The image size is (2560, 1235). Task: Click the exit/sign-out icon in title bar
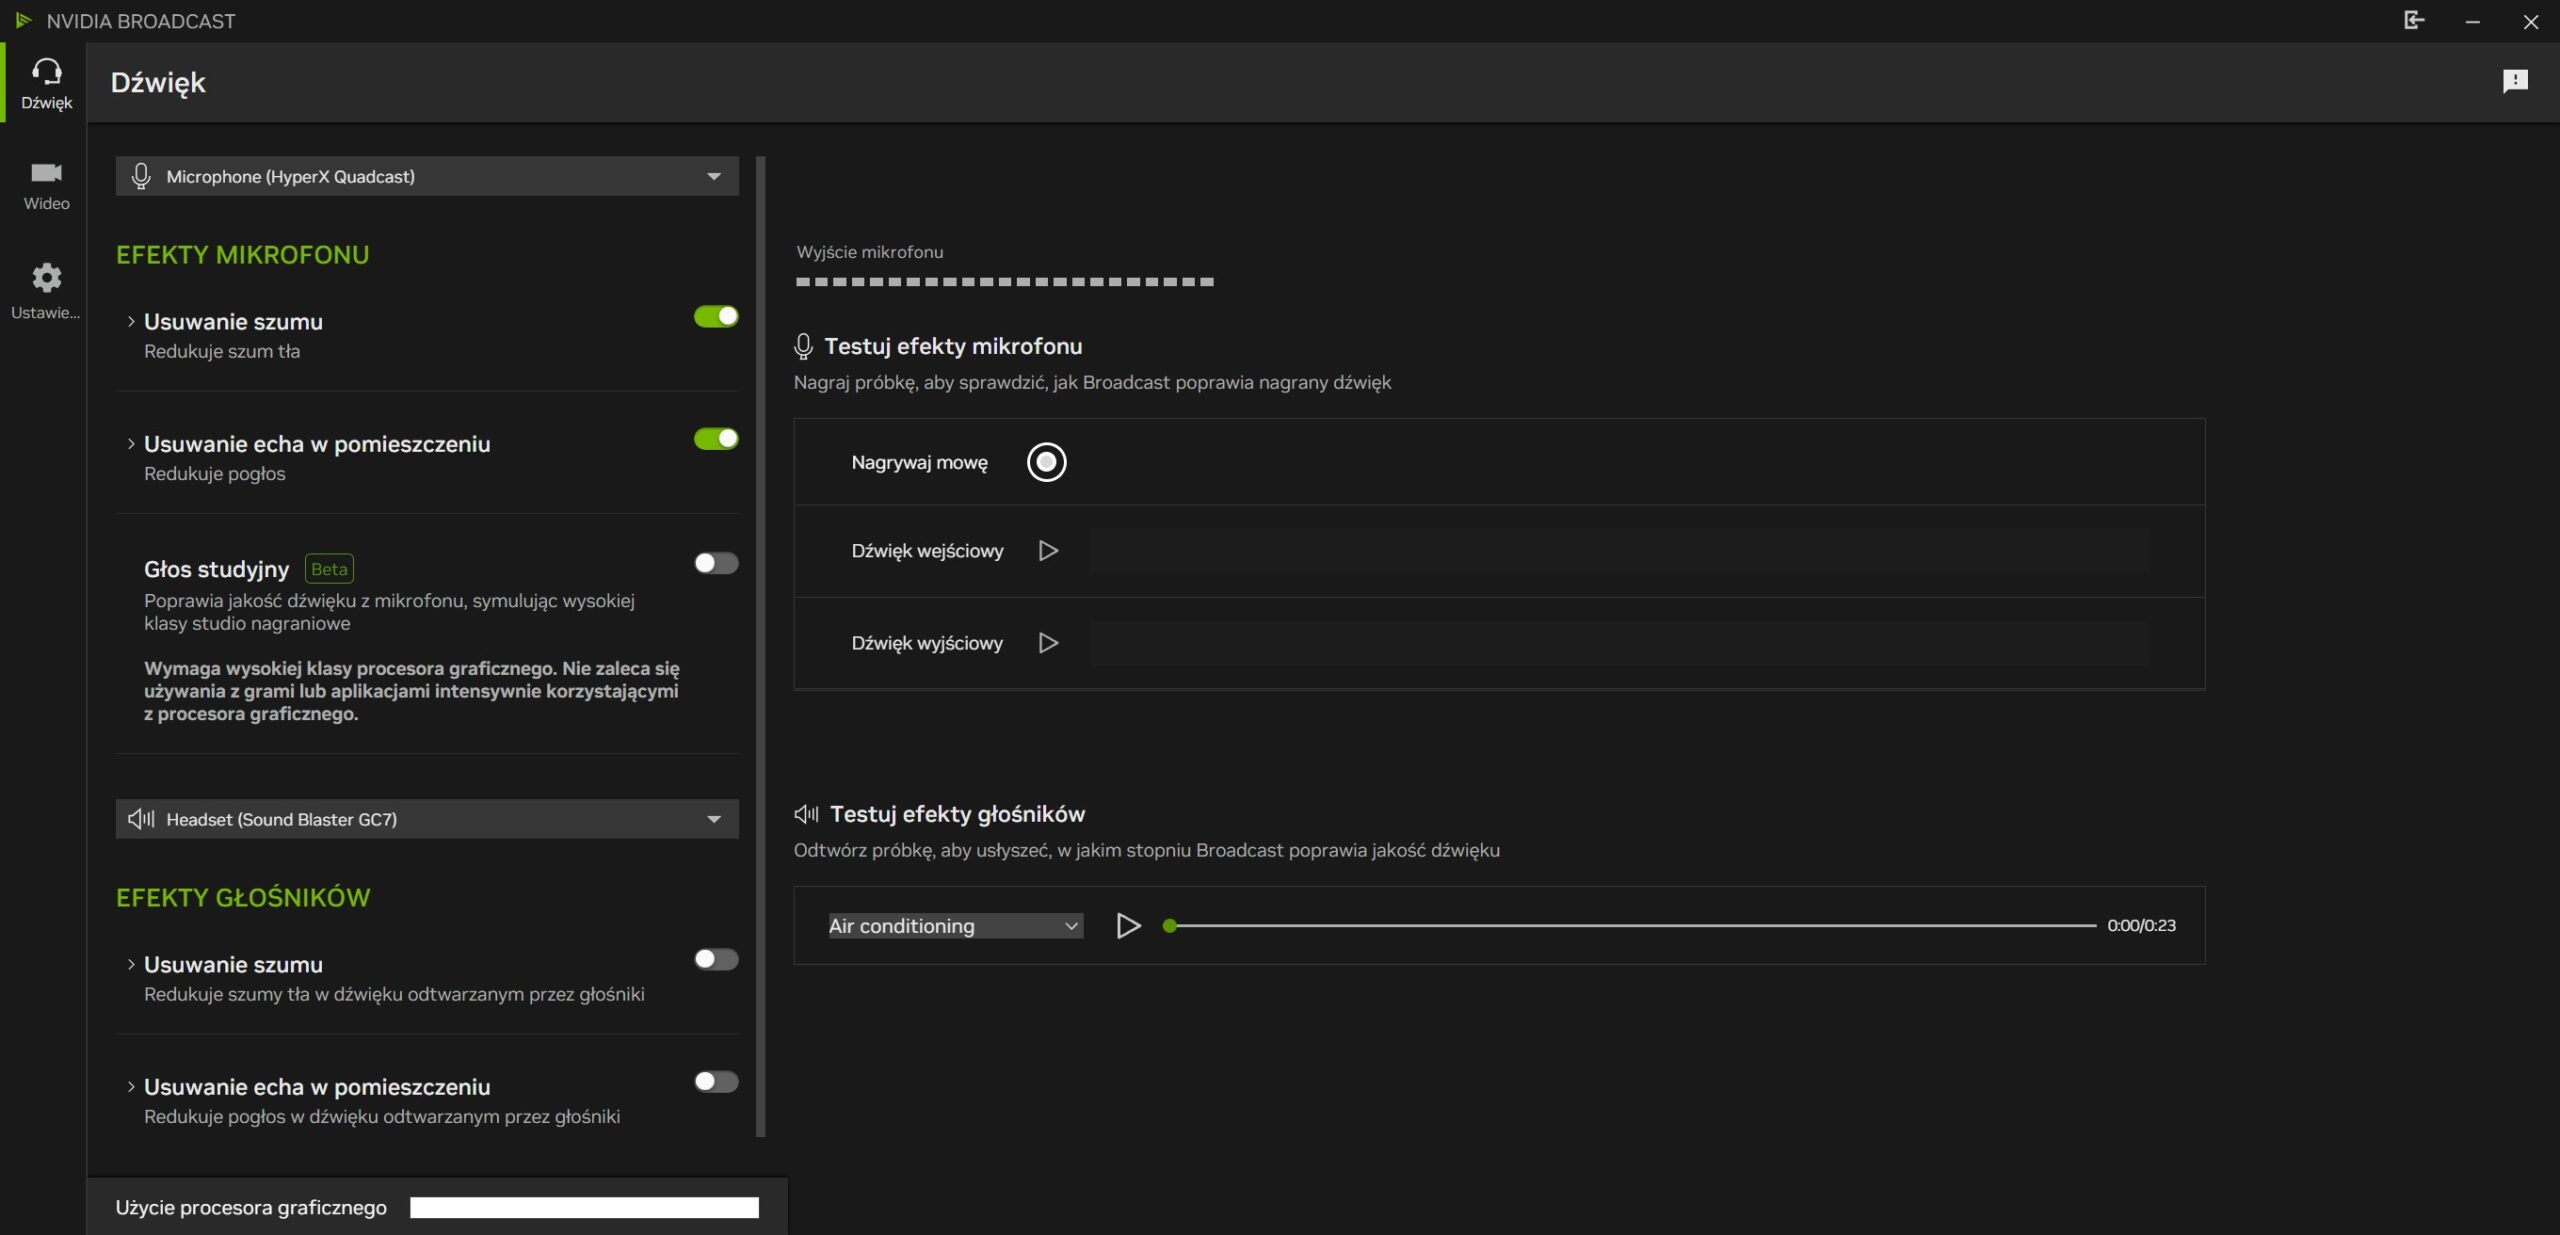[2413, 21]
